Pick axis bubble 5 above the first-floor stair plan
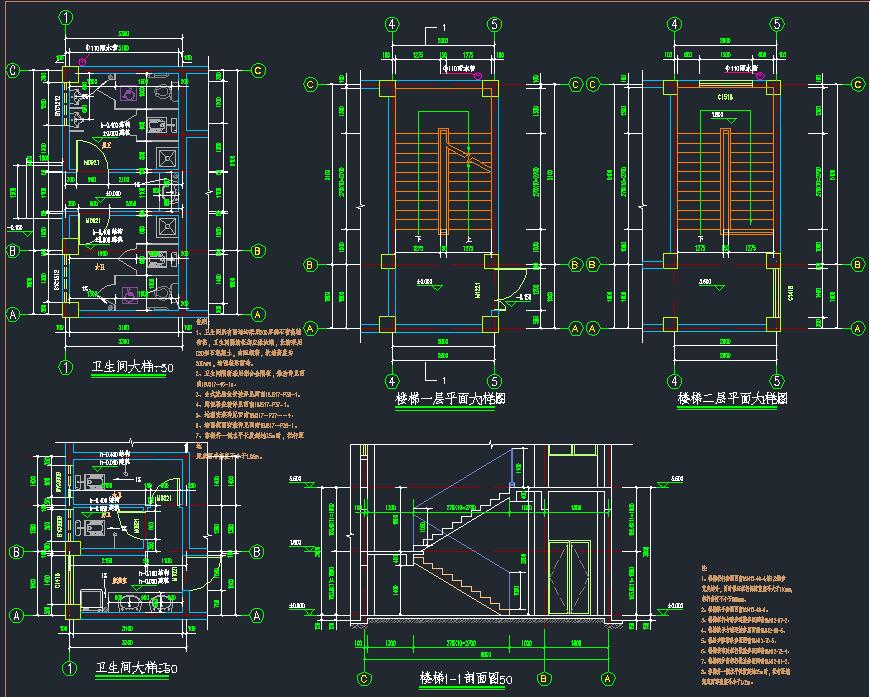 click(x=494, y=24)
